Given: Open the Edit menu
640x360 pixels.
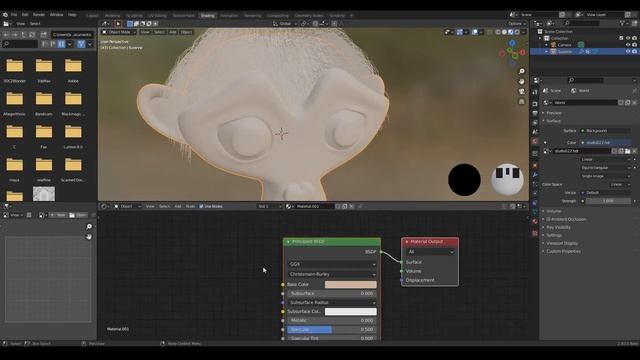Looking at the screenshot, I should pyautogui.click(x=25, y=14).
